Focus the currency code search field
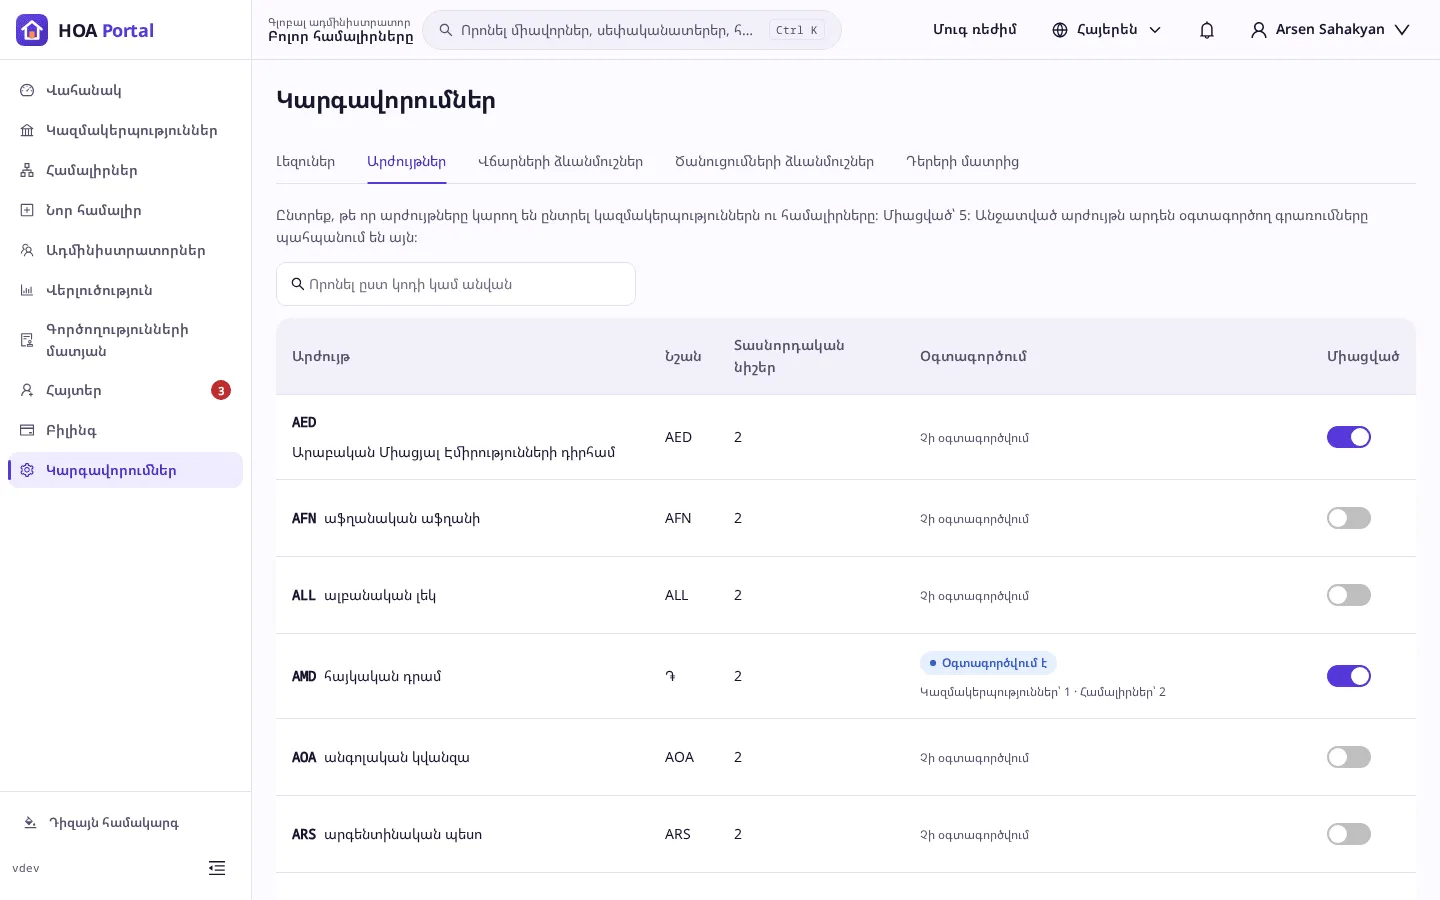This screenshot has width=1440, height=900. point(456,284)
